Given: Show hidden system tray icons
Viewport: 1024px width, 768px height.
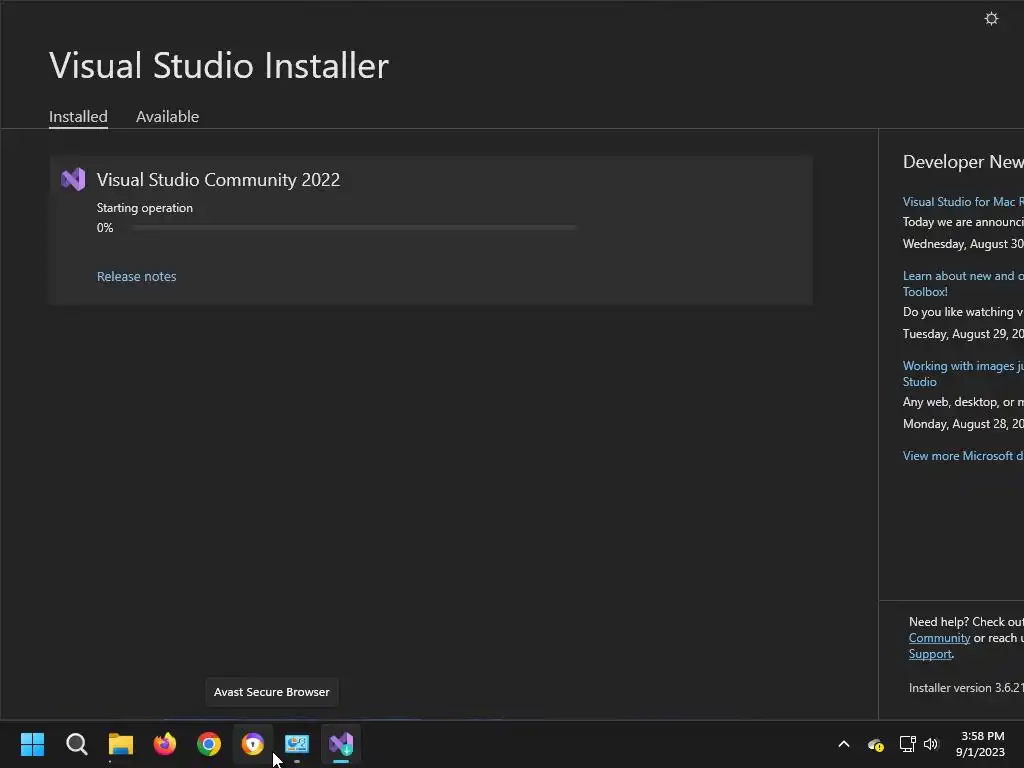Looking at the screenshot, I should pyautogui.click(x=844, y=744).
